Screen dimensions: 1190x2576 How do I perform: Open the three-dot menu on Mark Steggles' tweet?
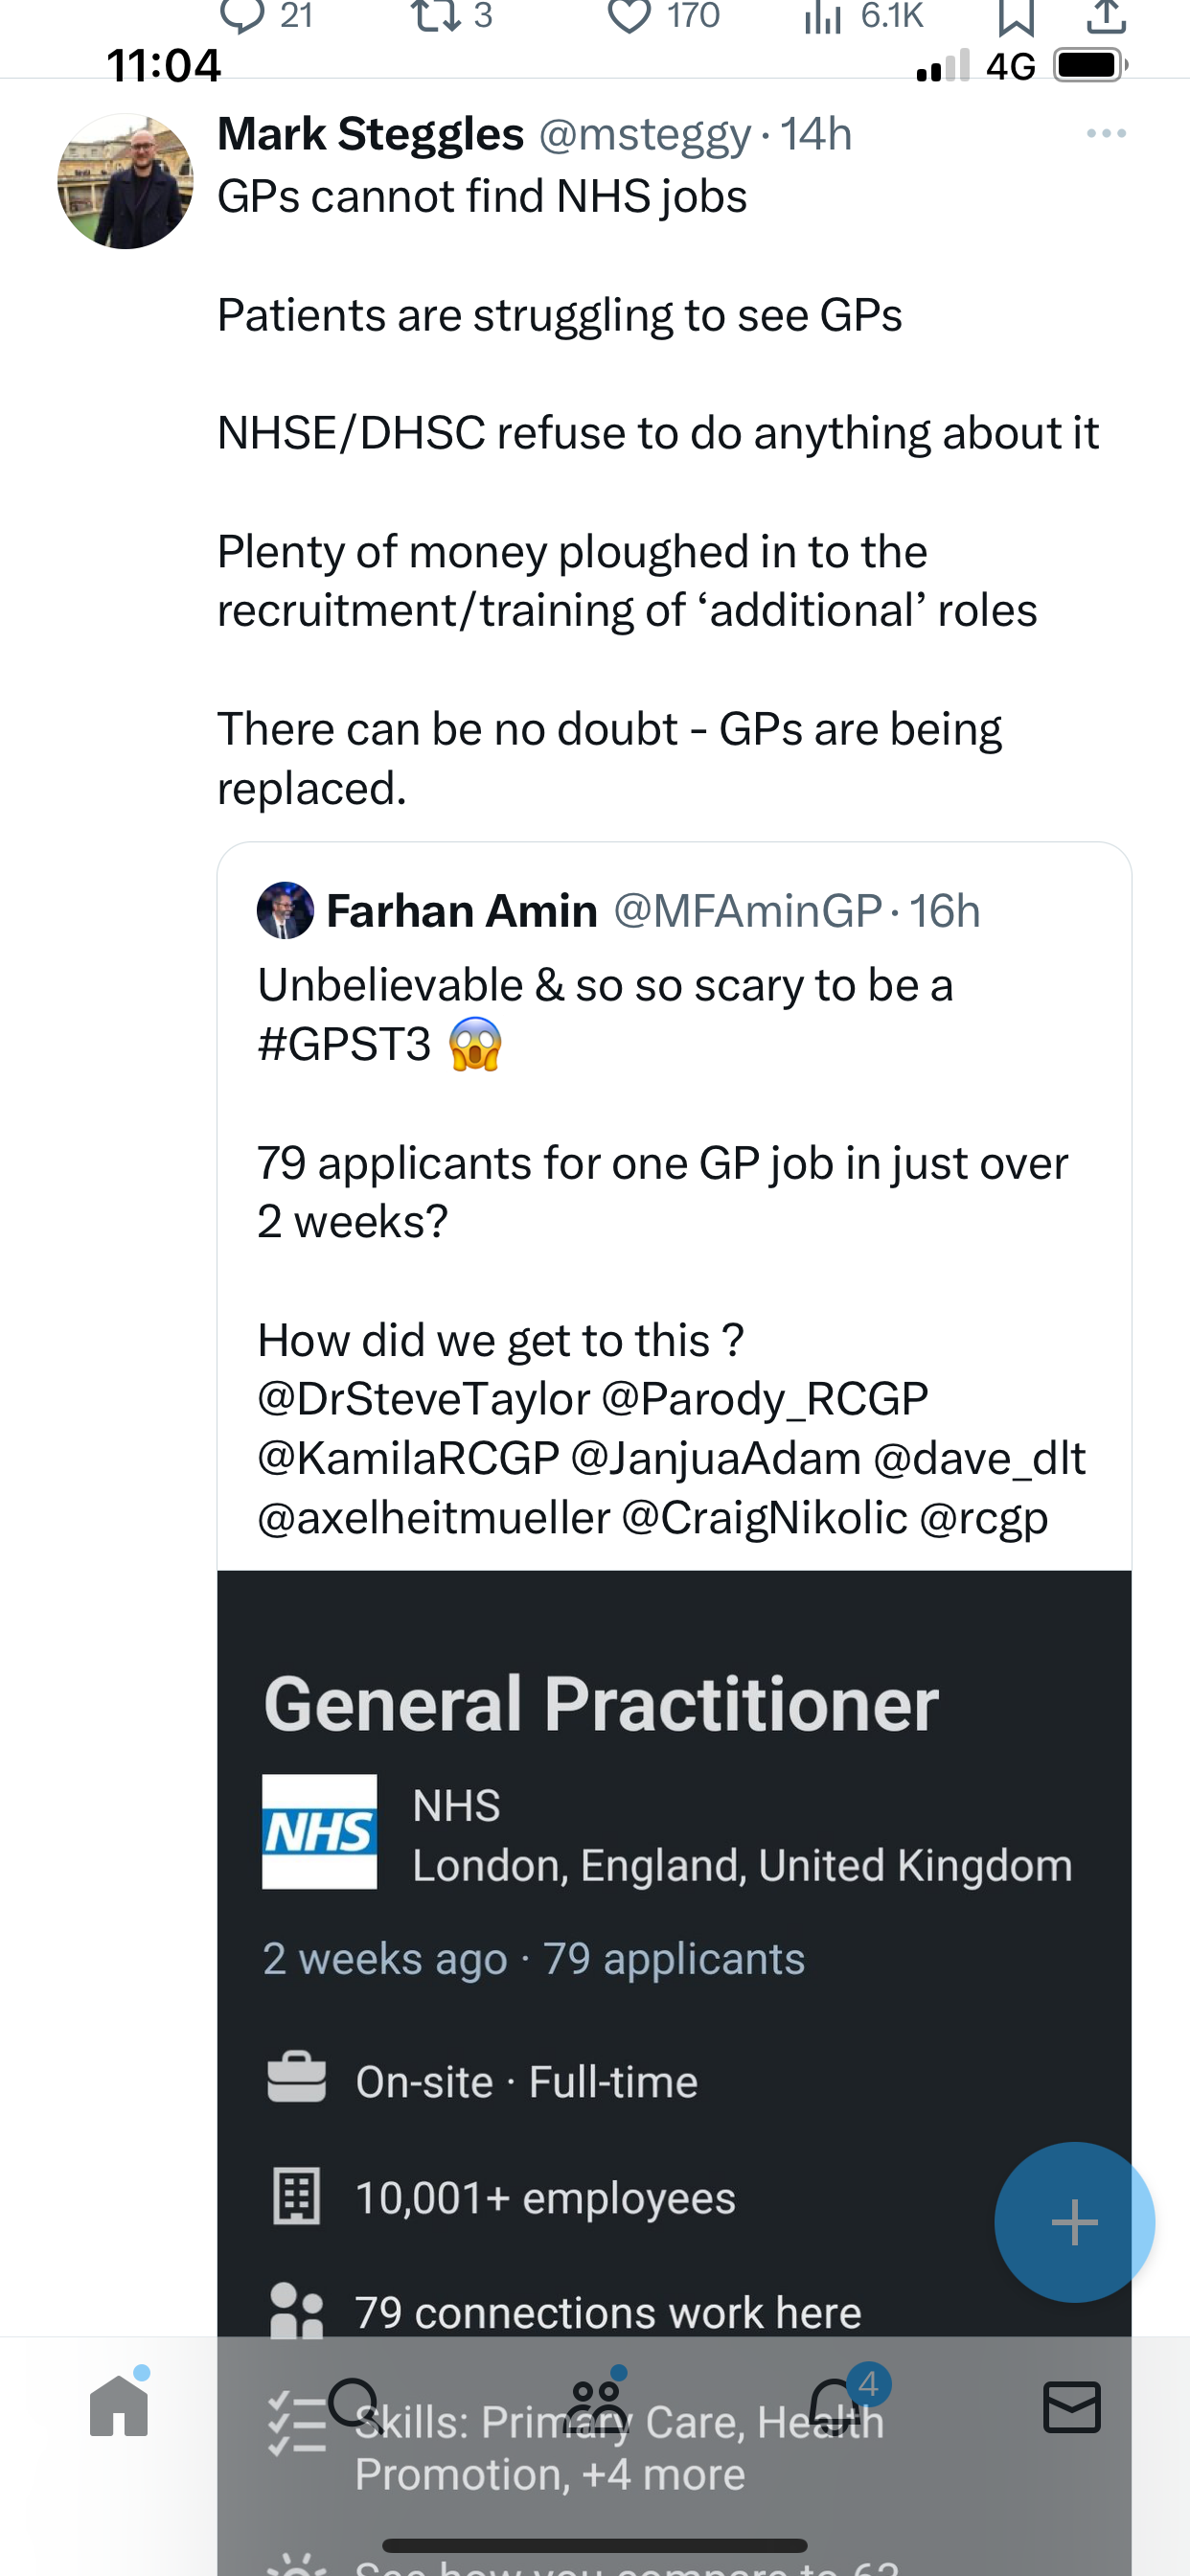[1106, 133]
